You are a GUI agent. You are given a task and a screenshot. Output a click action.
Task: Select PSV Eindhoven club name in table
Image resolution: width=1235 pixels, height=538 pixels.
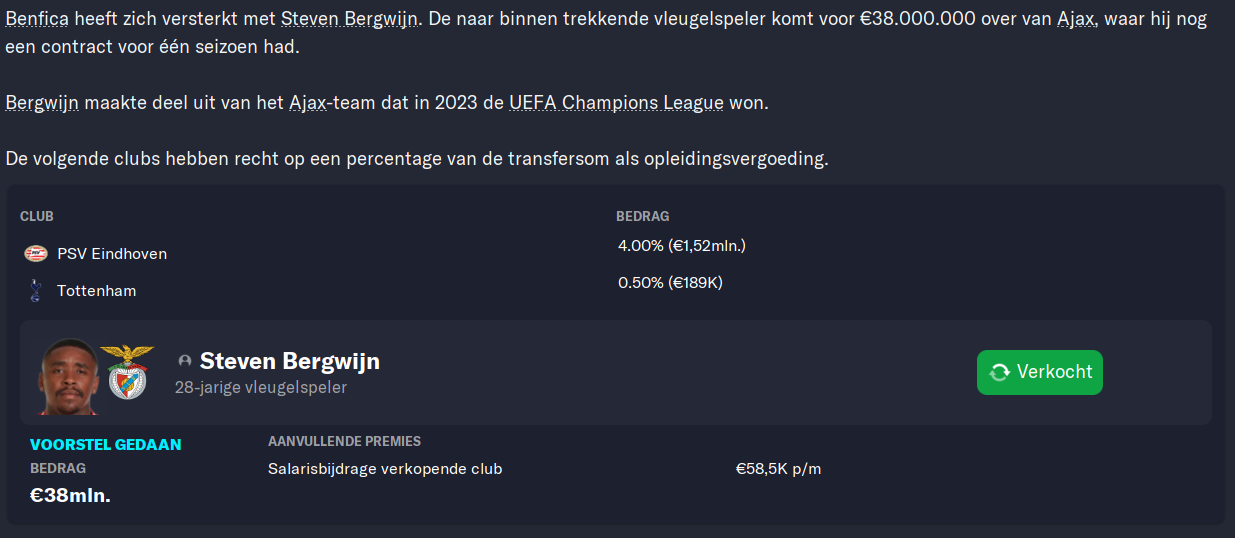(112, 254)
